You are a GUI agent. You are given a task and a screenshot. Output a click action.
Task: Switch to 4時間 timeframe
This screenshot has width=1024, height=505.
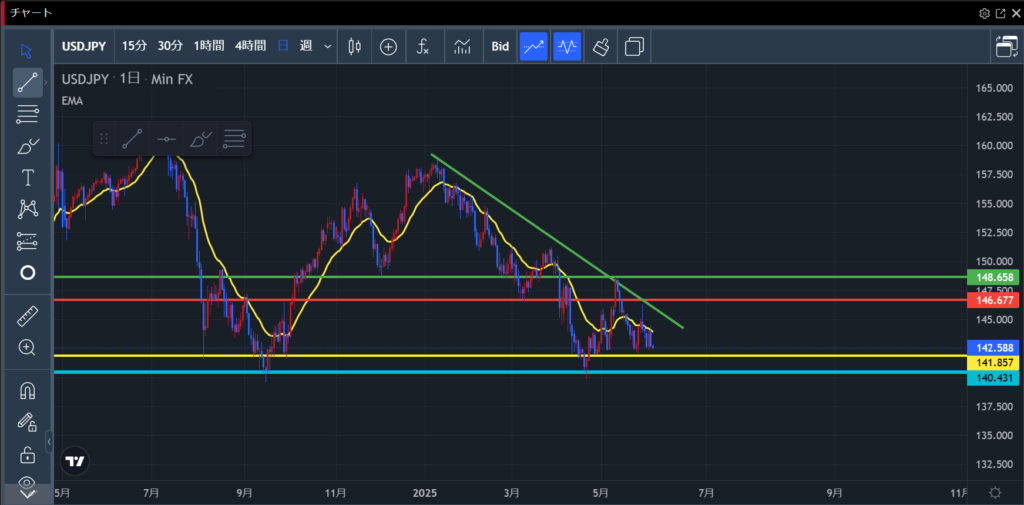(250, 46)
